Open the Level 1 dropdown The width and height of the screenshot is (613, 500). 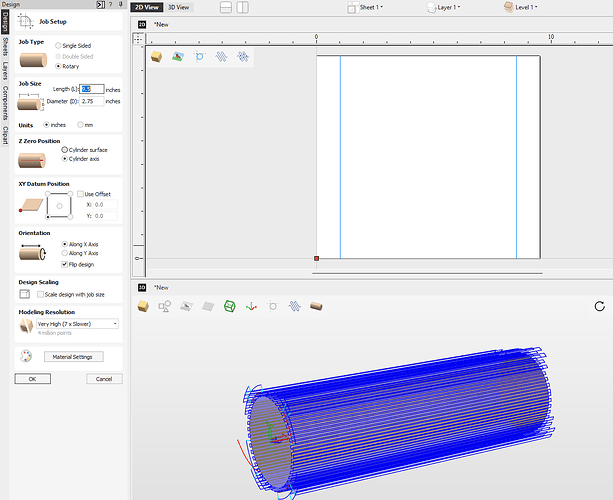coord(521,7)
